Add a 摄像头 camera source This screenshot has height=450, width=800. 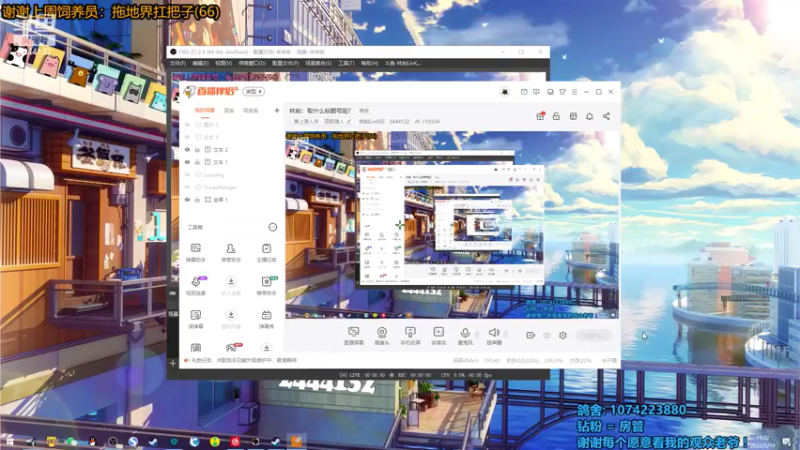click(382, 336)
